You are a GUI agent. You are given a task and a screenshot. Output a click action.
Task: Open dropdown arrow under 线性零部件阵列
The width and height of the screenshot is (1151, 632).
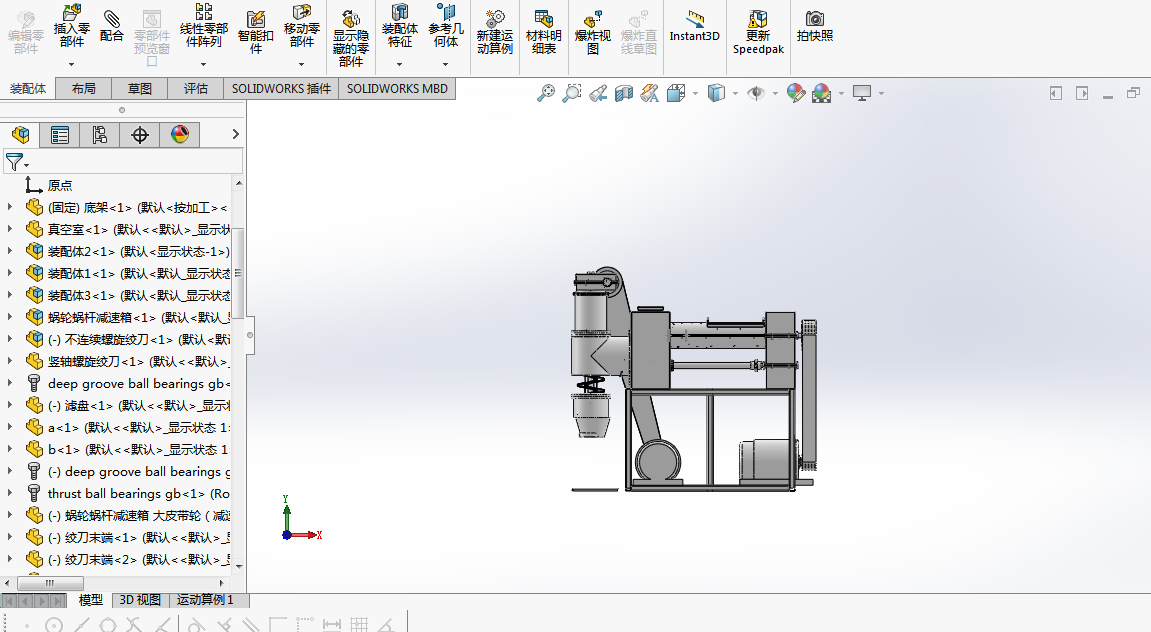tap(203, 65)
